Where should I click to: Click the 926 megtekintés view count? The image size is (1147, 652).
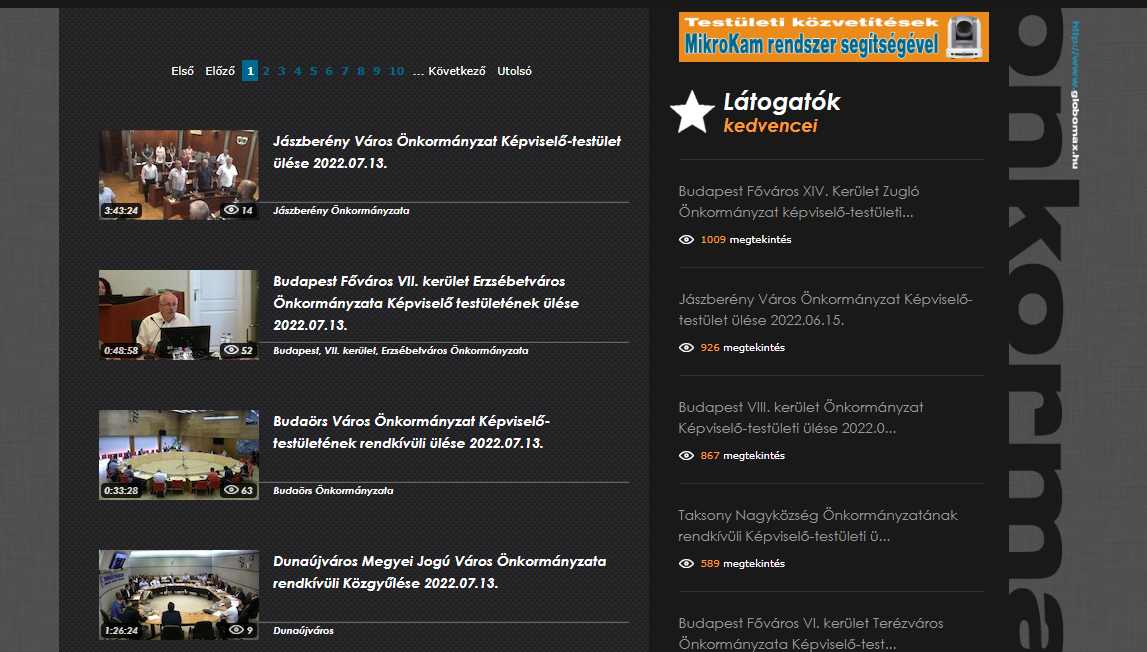click(742, 348)
